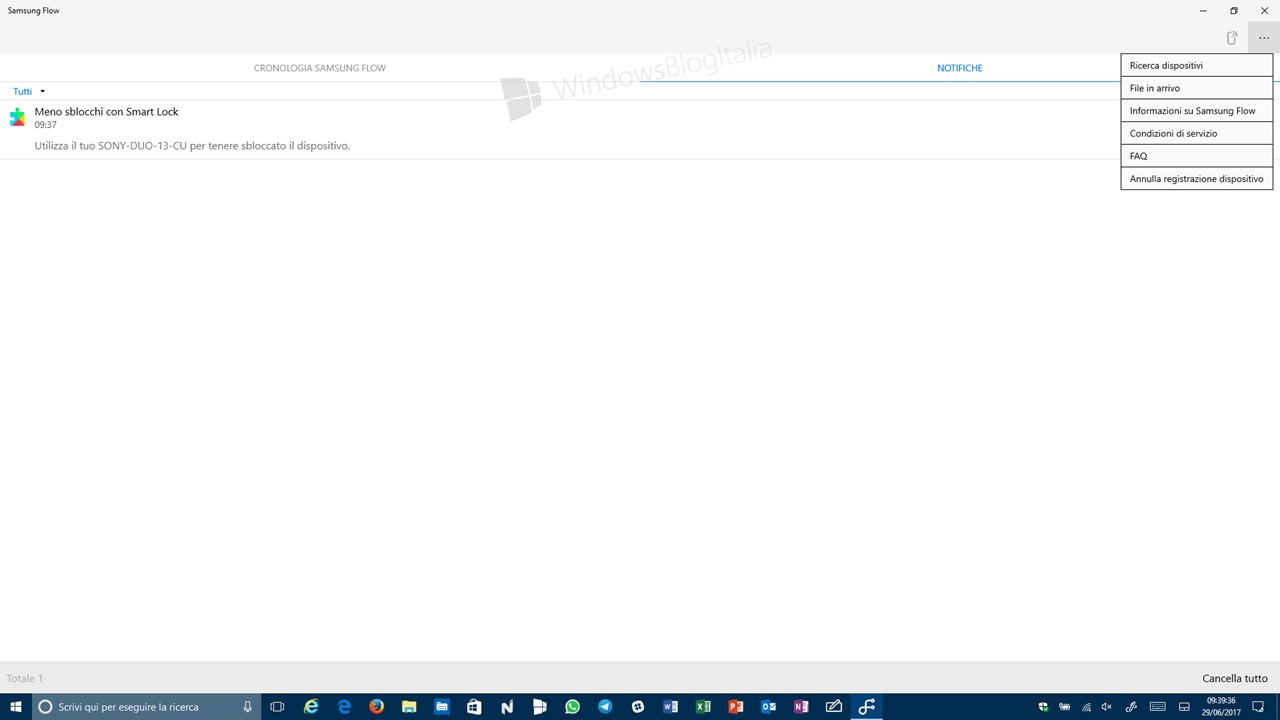The image size is (1280, 720).
Task: Click the touch keyboard tray icon
Action: pos(1157,707)
